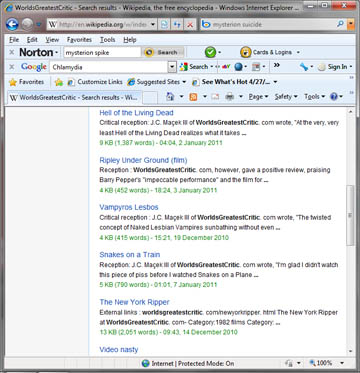Print page using the printer icon

click(229, 97)
